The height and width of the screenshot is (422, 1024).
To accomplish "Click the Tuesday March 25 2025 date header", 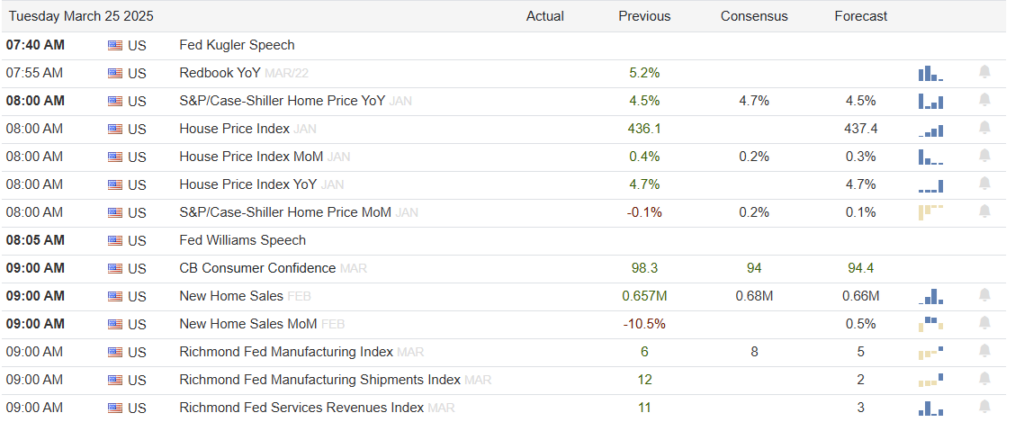I will click(x=81, y=16).
